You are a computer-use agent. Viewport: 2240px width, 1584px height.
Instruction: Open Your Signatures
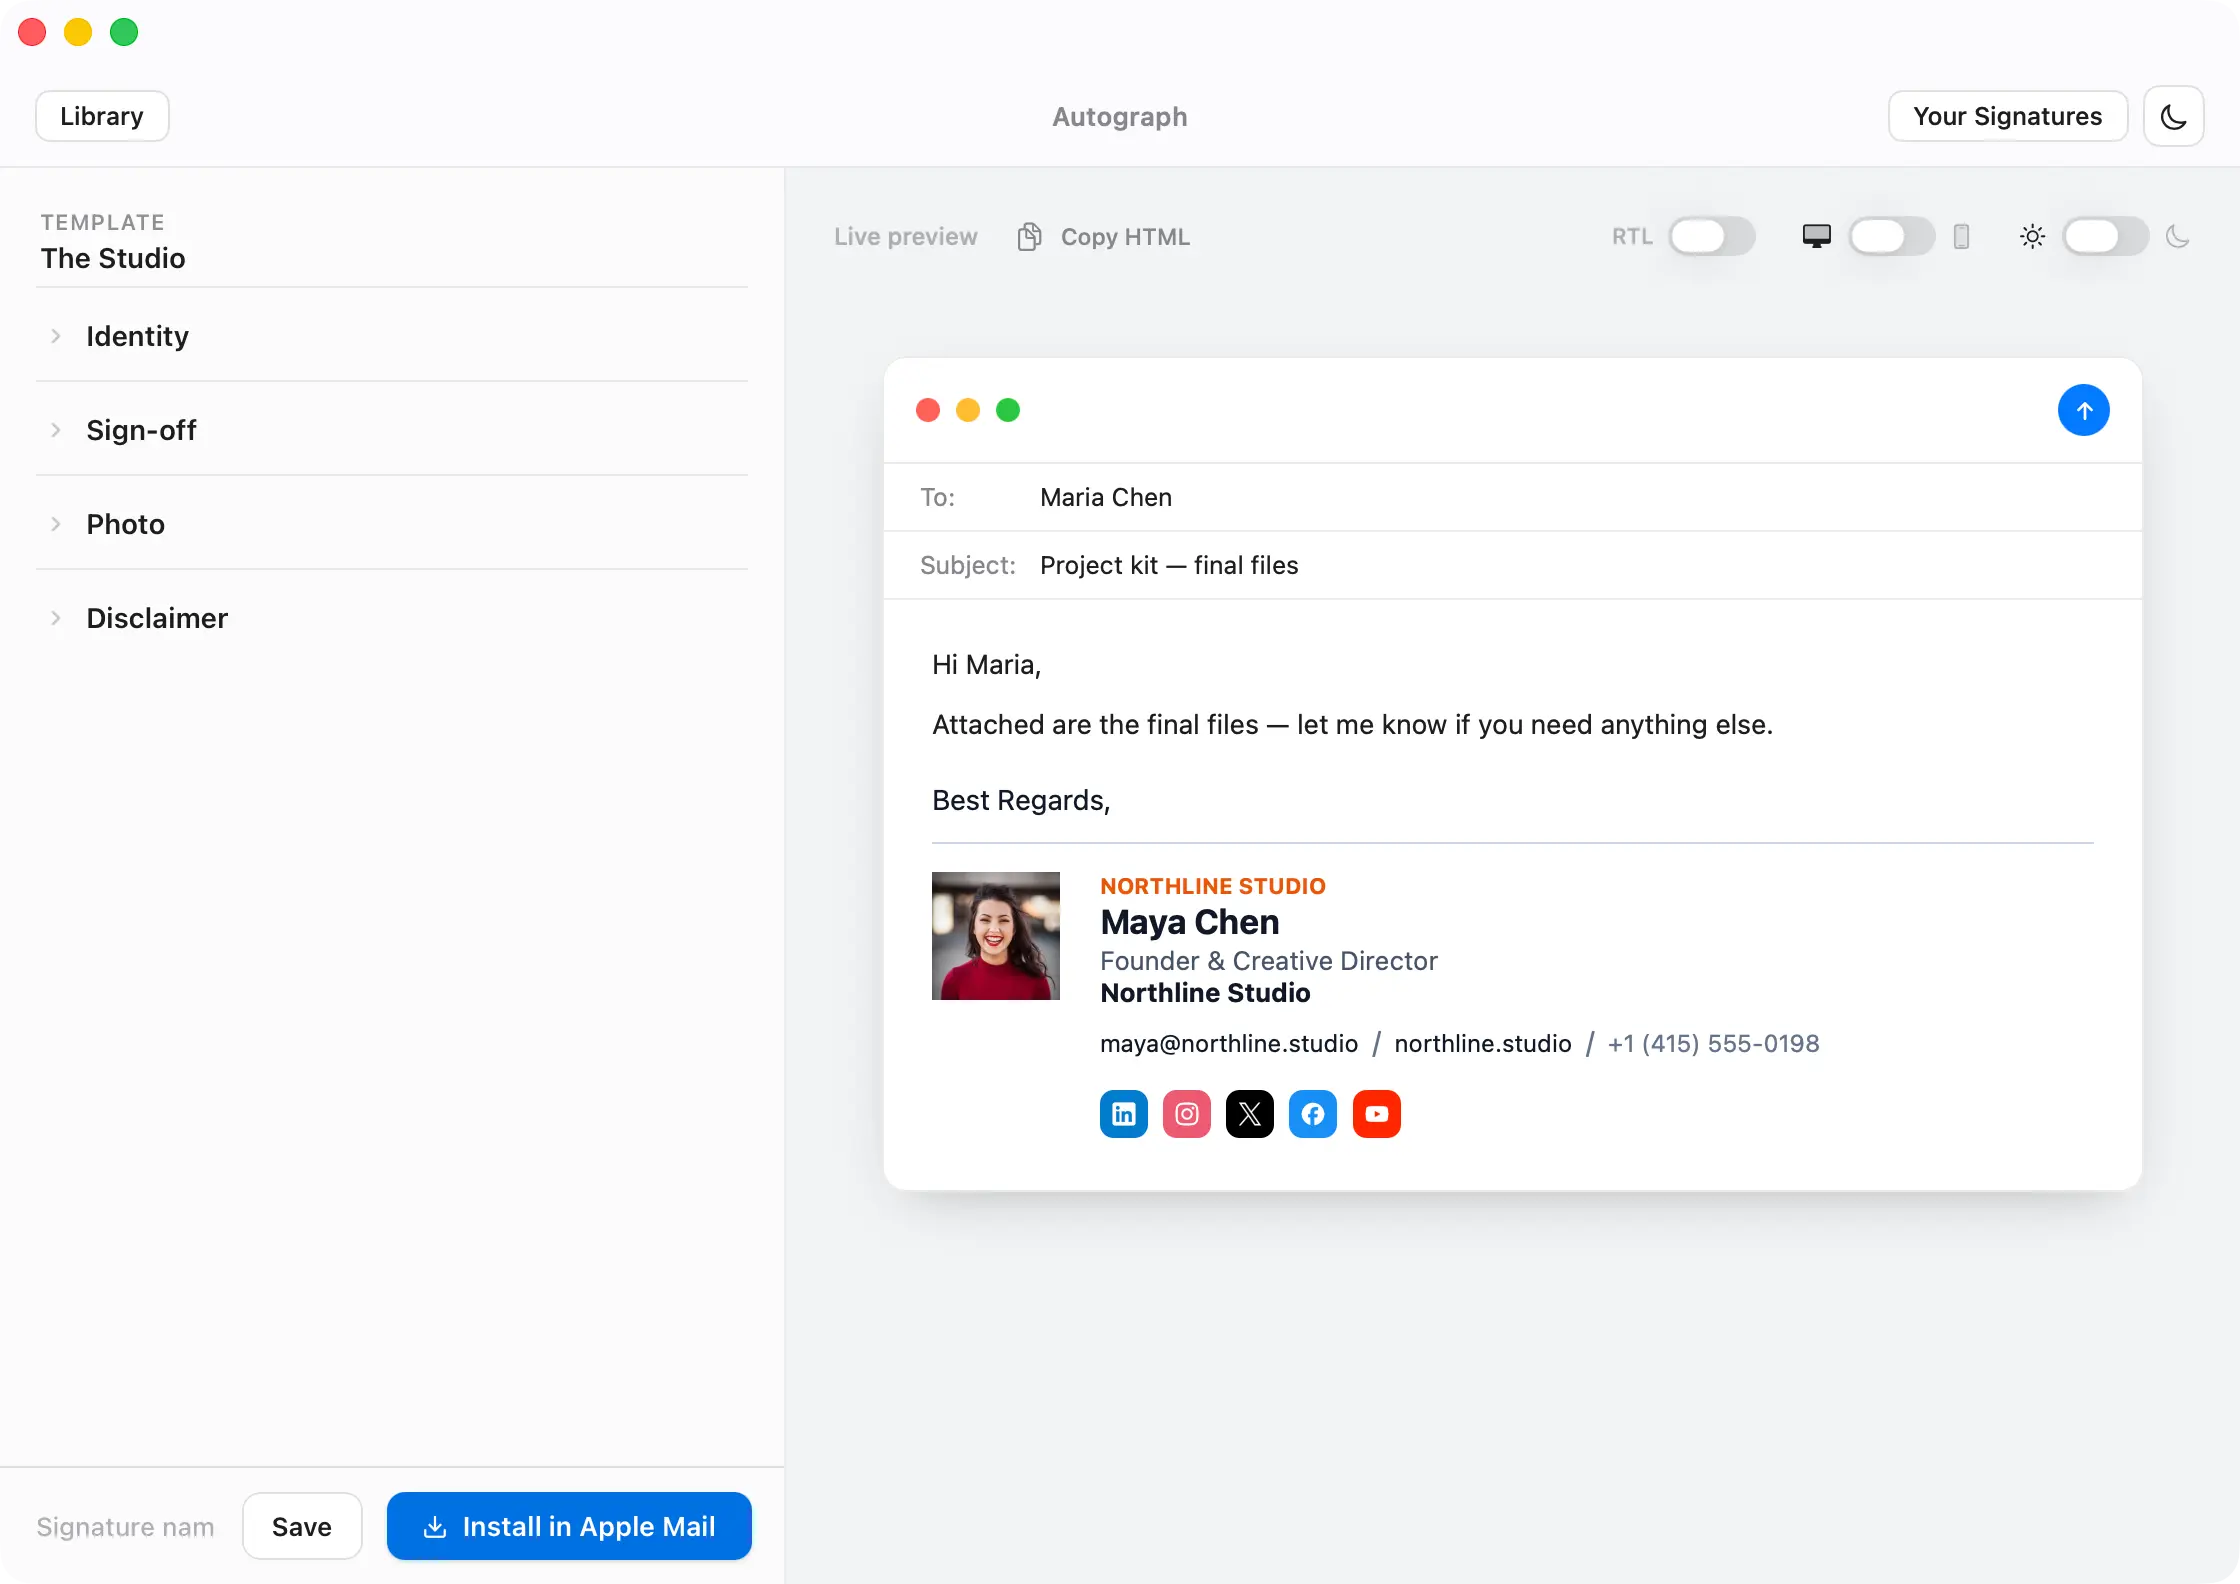click(2007, 116)
